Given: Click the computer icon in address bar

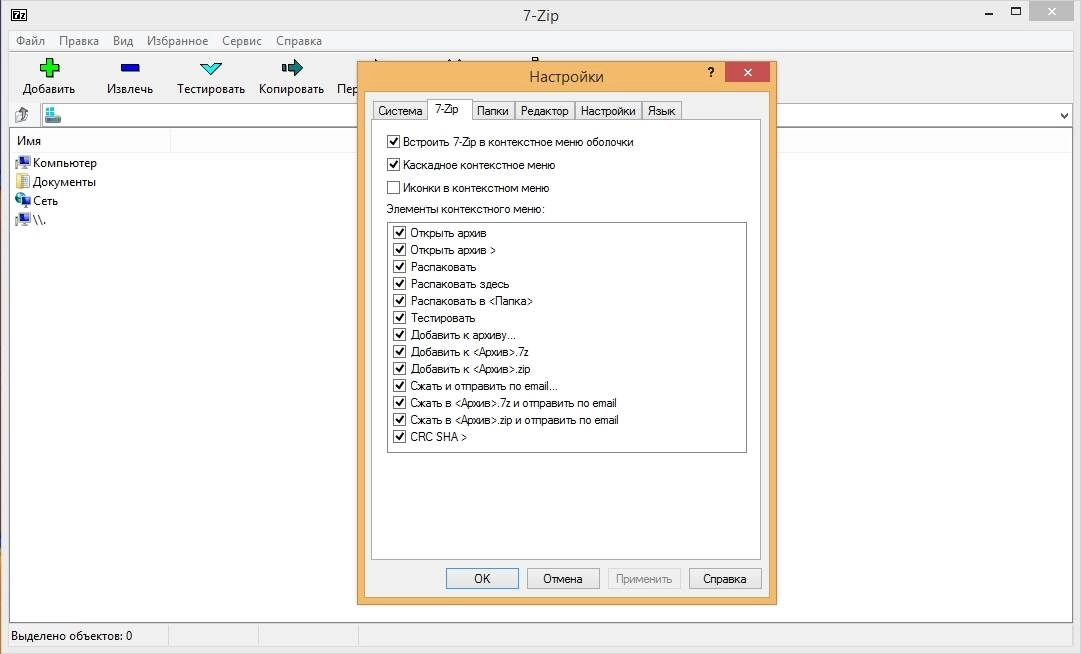Looking at the screenshot, I should pos(53,115).
